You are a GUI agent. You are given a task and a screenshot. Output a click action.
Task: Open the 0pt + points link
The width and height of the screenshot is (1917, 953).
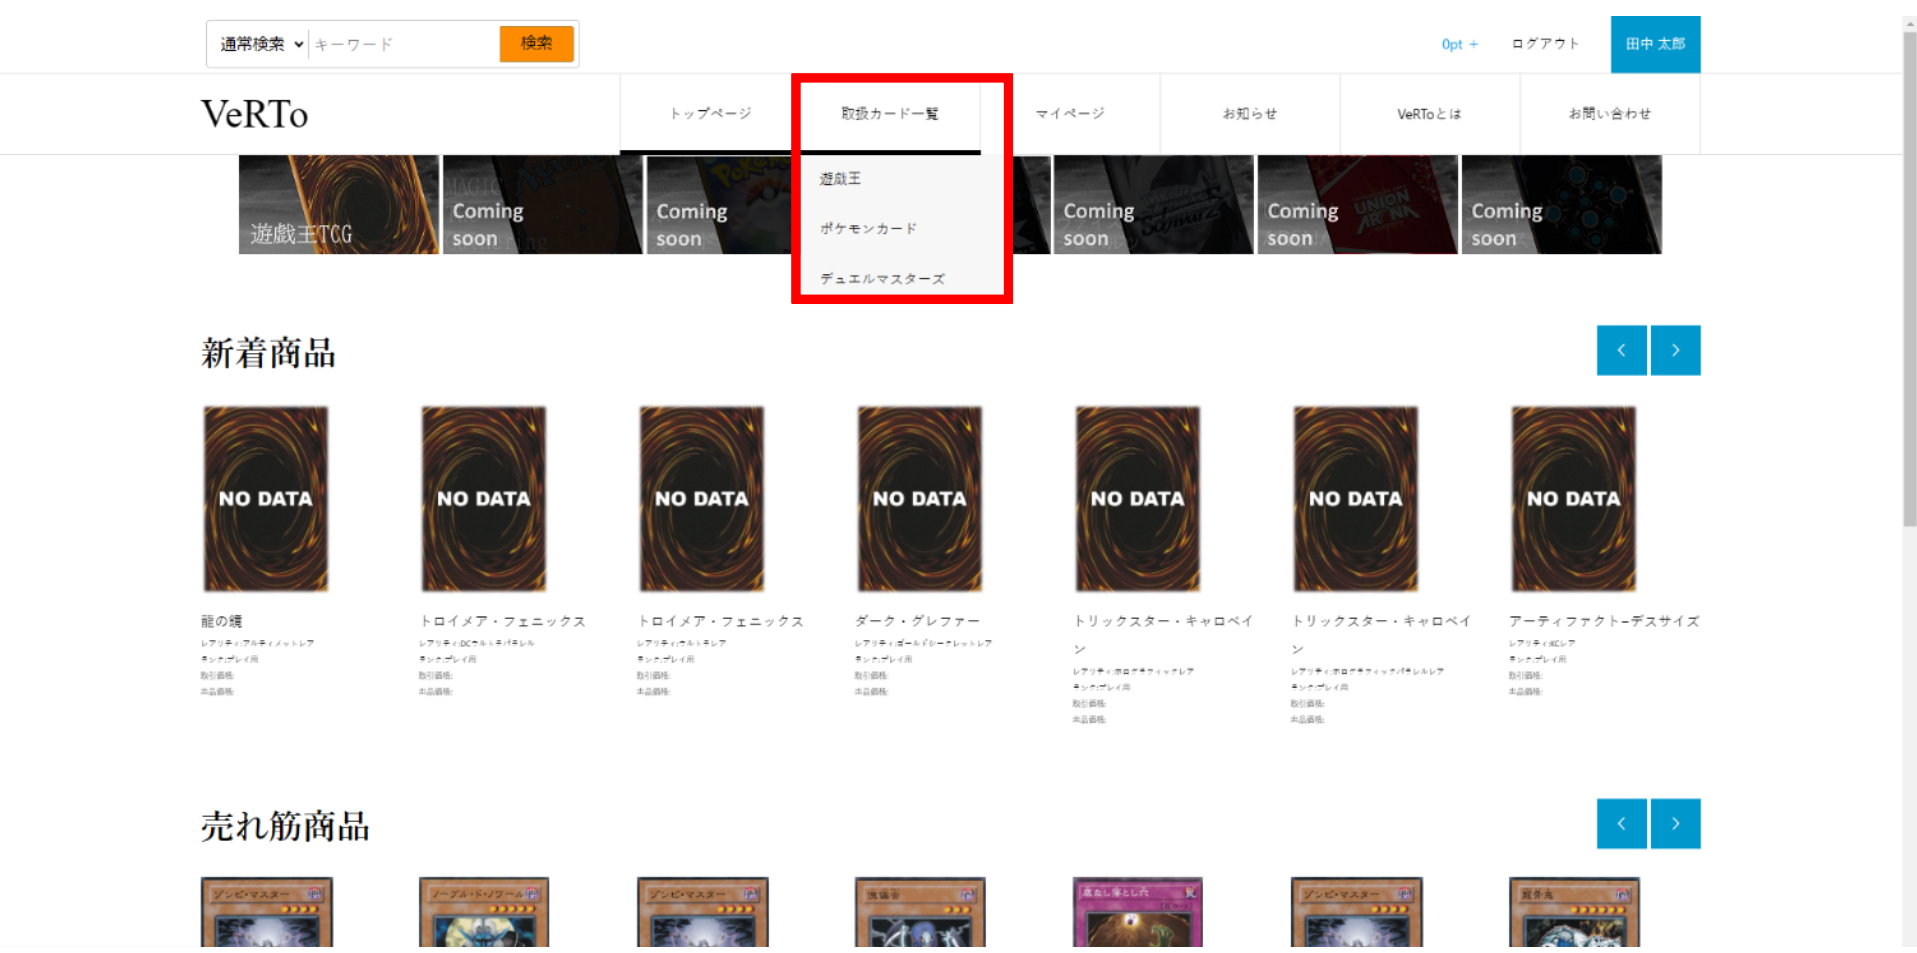pyautogui.click(x=1459, y=44)
